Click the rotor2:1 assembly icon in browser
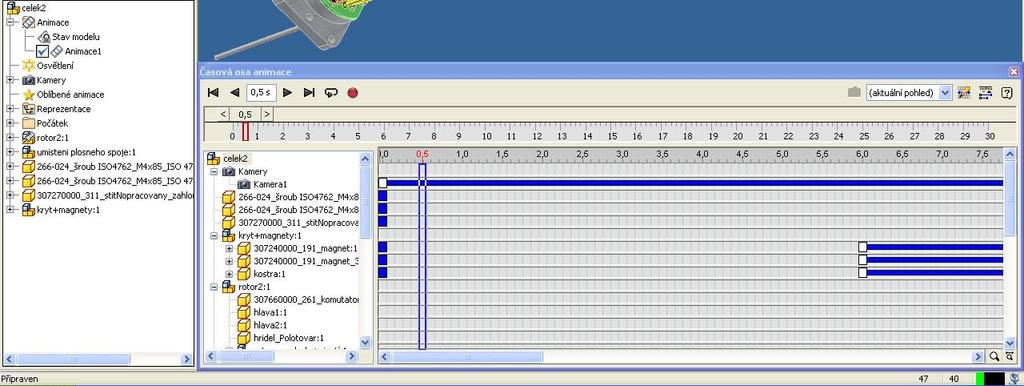Image resolution: width=1024 pixels, height=386 pixels. point(28,137)
